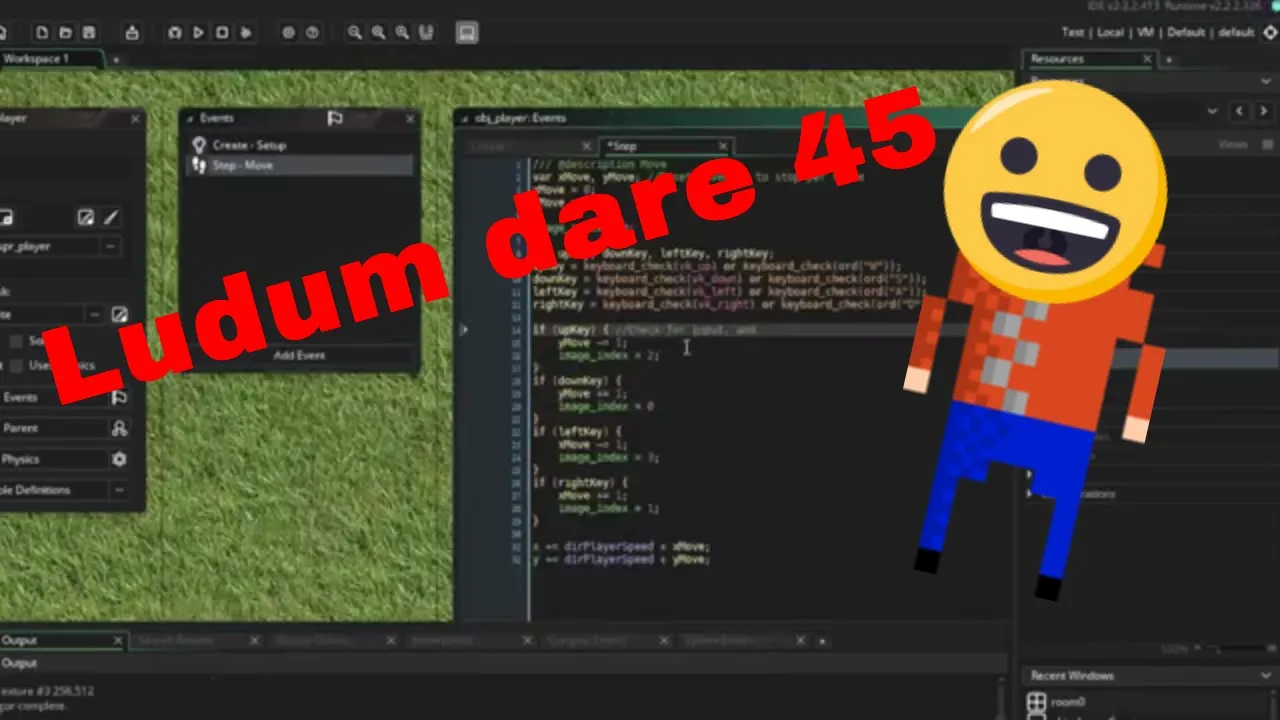Switch to the Search Results tab

[x=197, y=640]
